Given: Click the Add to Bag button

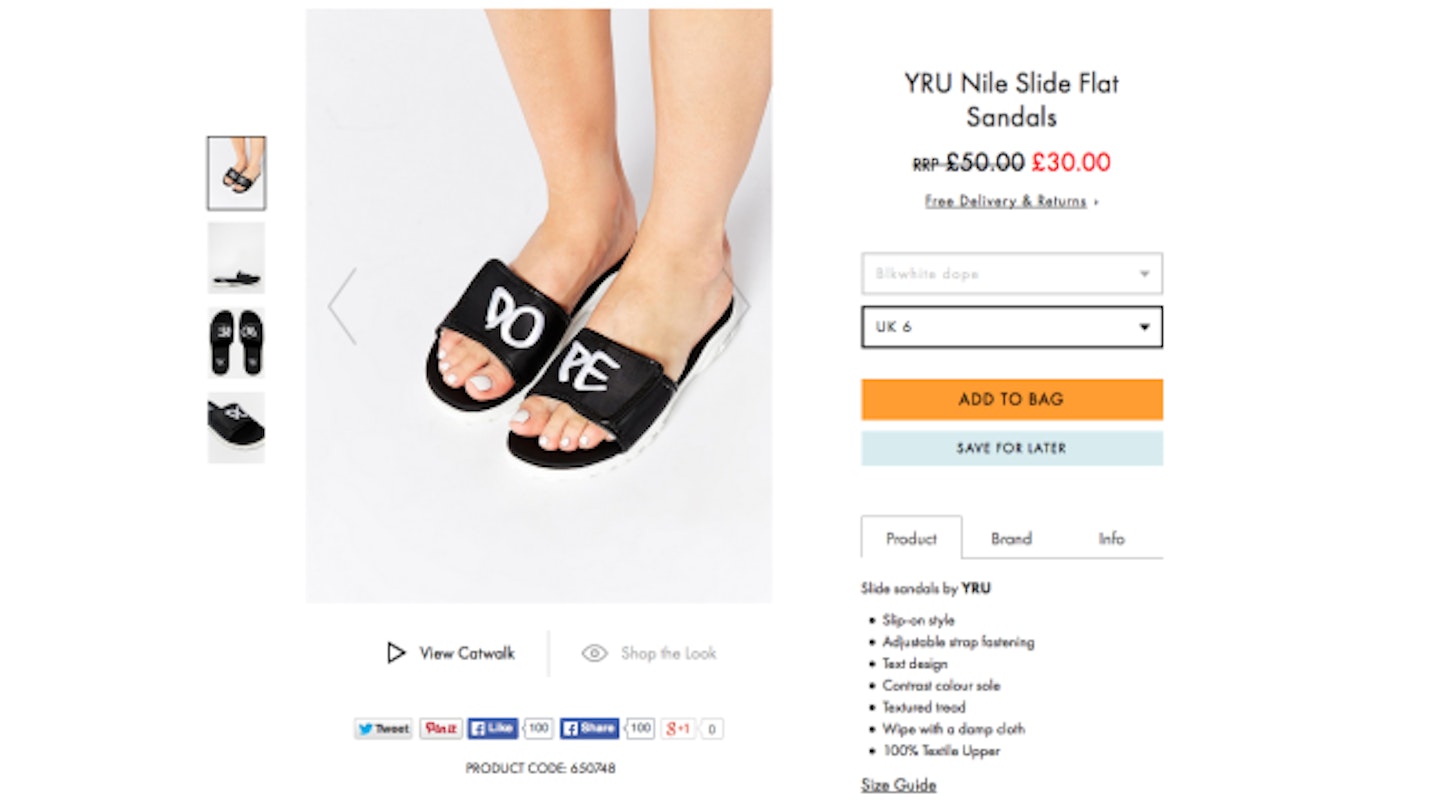Looking at the screenshot, I should click(1012, 399).
